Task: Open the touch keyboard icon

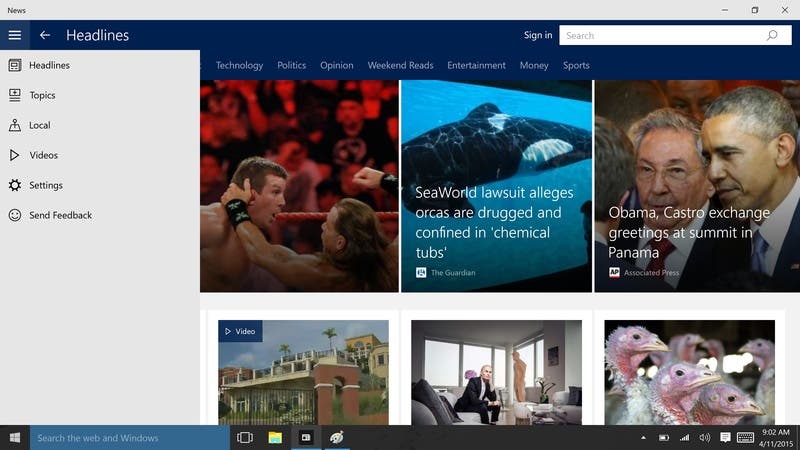Action: (x=745, y=438)
